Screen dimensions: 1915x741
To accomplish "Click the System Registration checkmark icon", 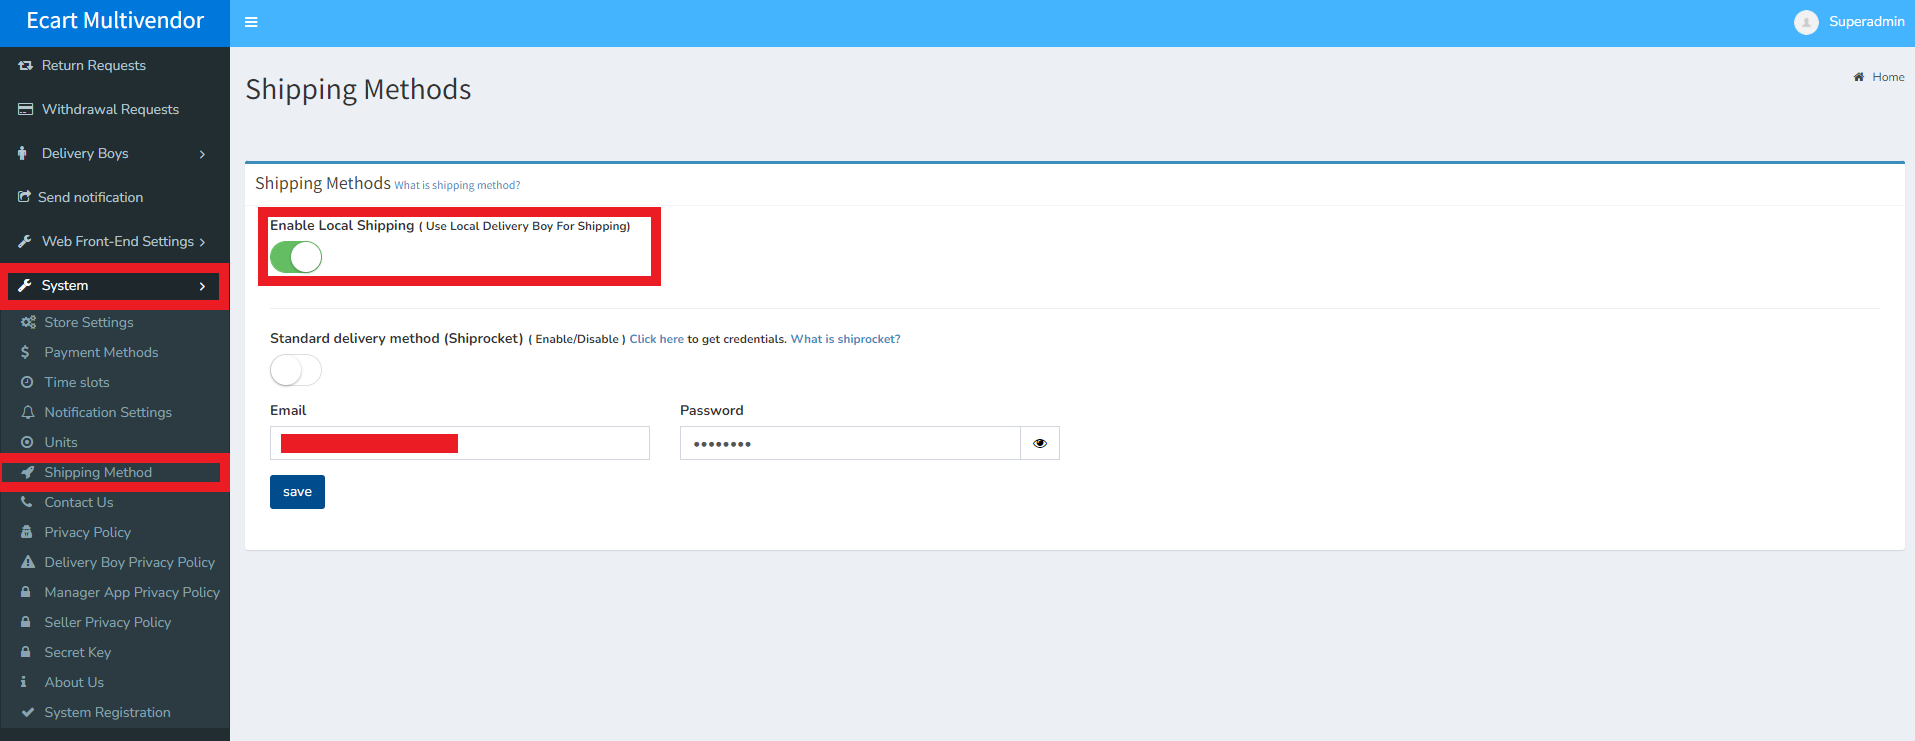I will pos(28,712).
